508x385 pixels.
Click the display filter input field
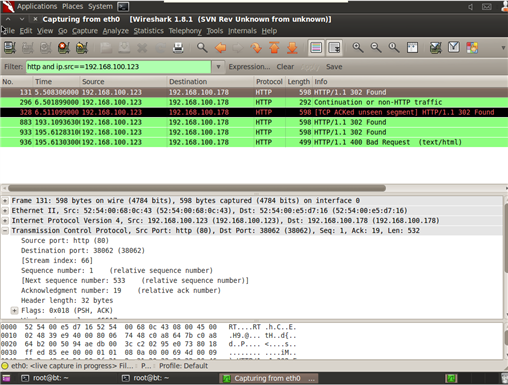[x=118, y=67]
